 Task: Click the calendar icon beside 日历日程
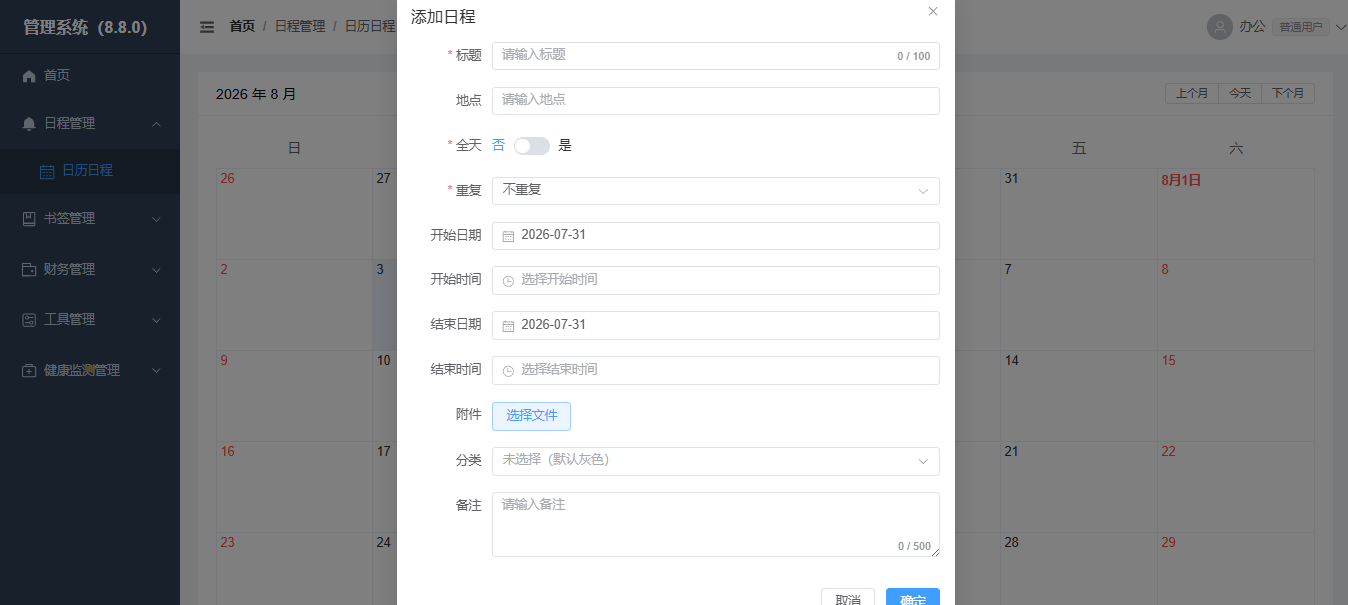coord(47,171)
